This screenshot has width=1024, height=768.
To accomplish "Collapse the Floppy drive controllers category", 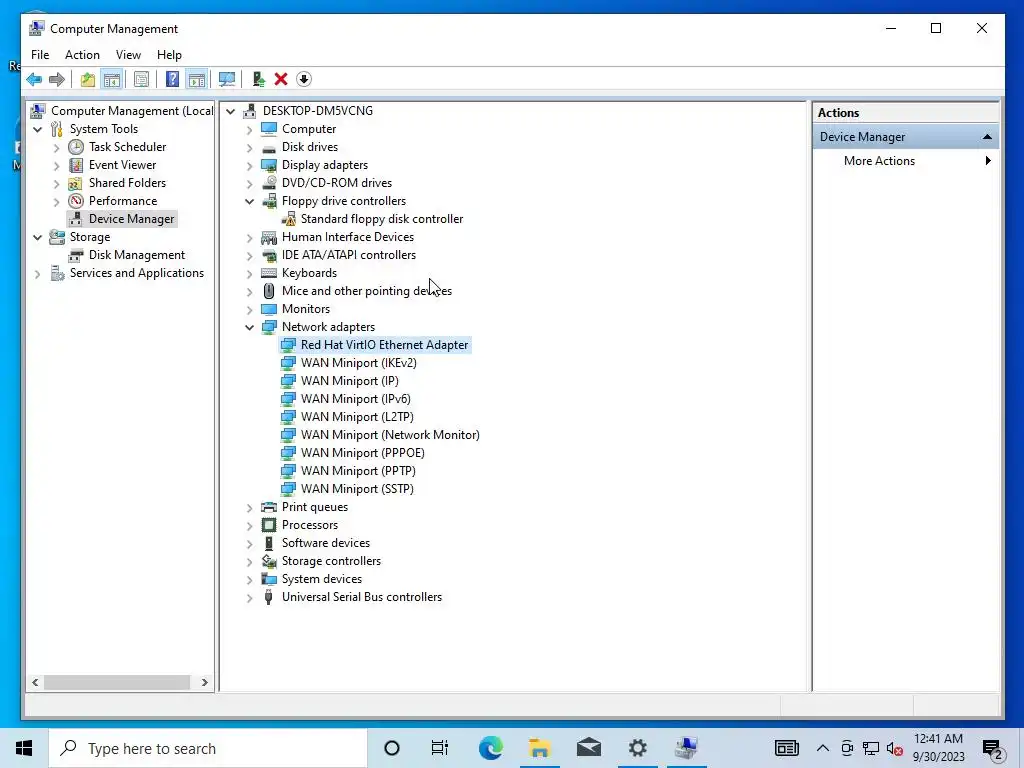I will coord(249,201).
